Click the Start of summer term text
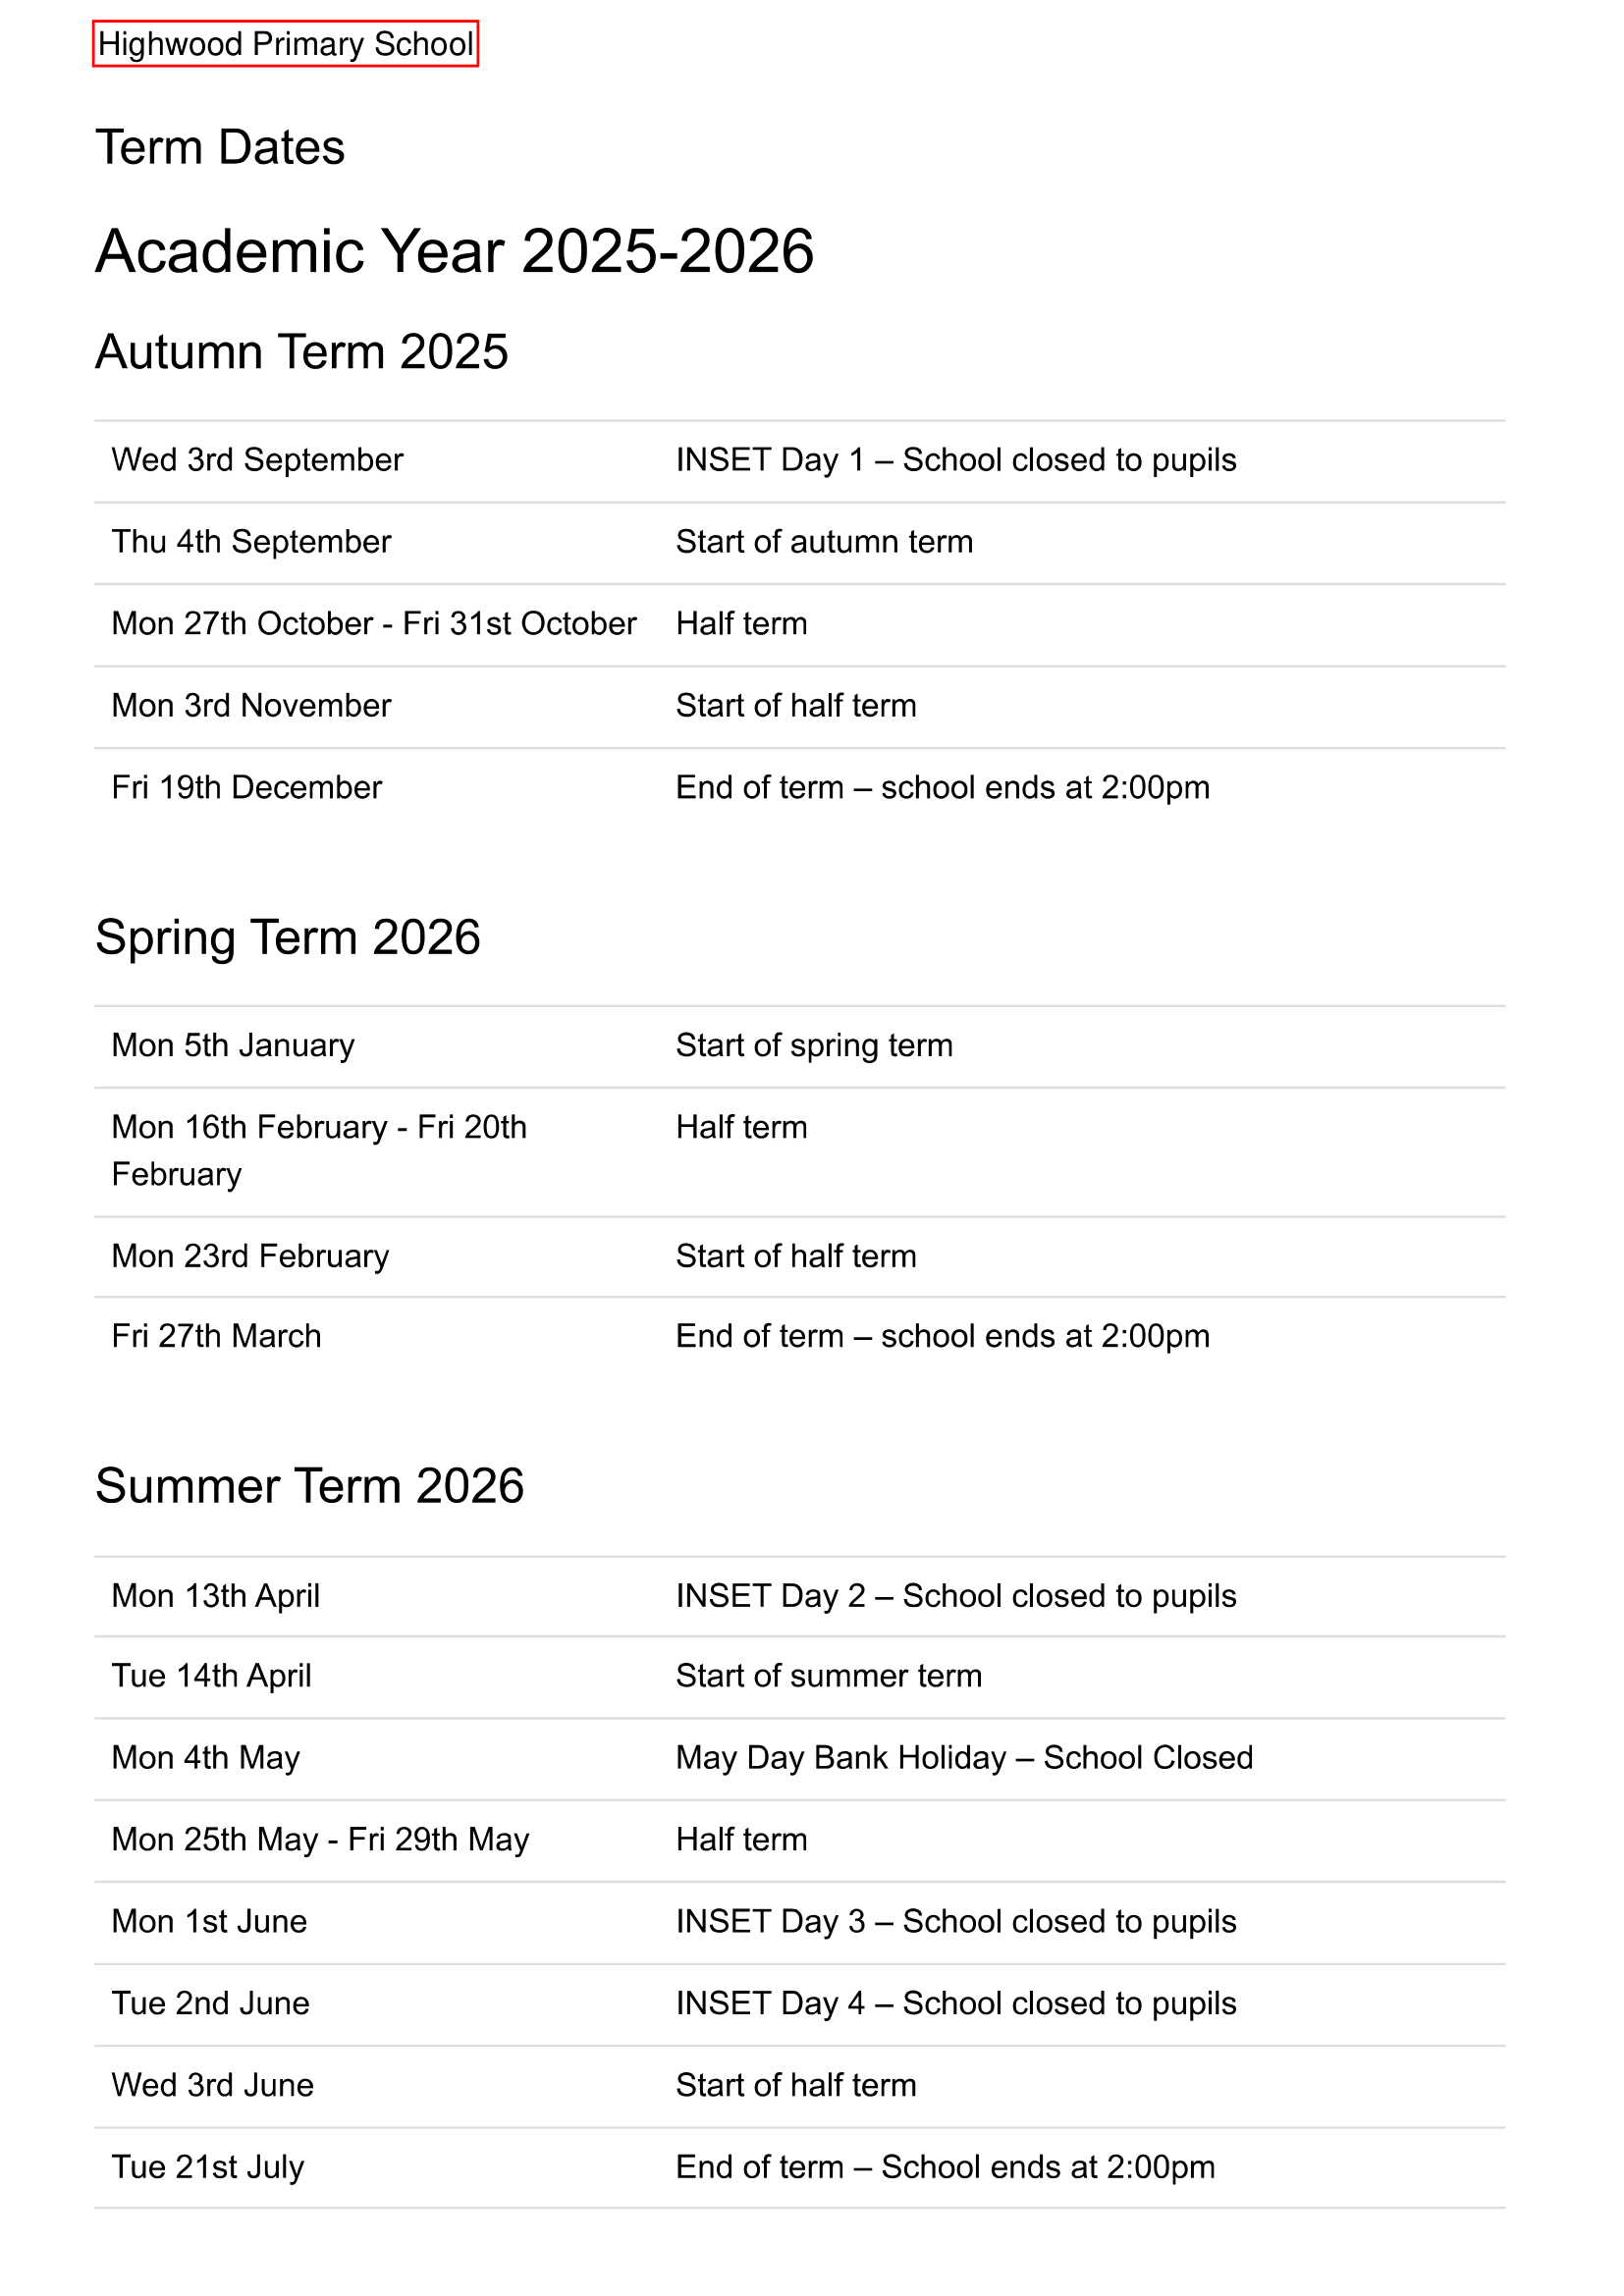This screenshot has width=1624, height=2296. pos(828,1676)
